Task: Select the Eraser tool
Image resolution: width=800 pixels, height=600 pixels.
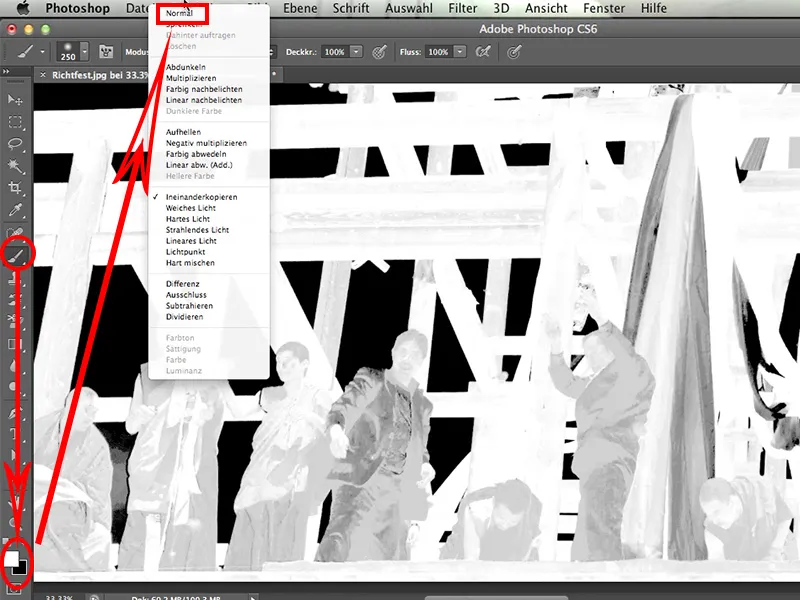Action: click(15, 321)
